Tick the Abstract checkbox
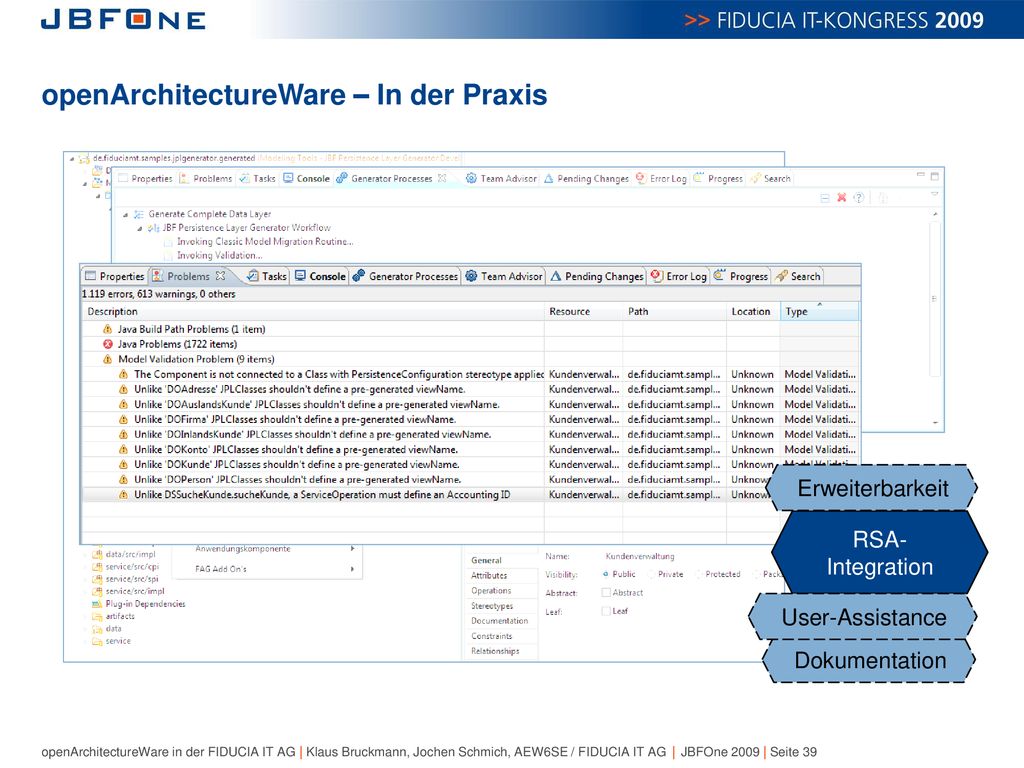Viewport: 1024px width, 768px height. (606, 592)
